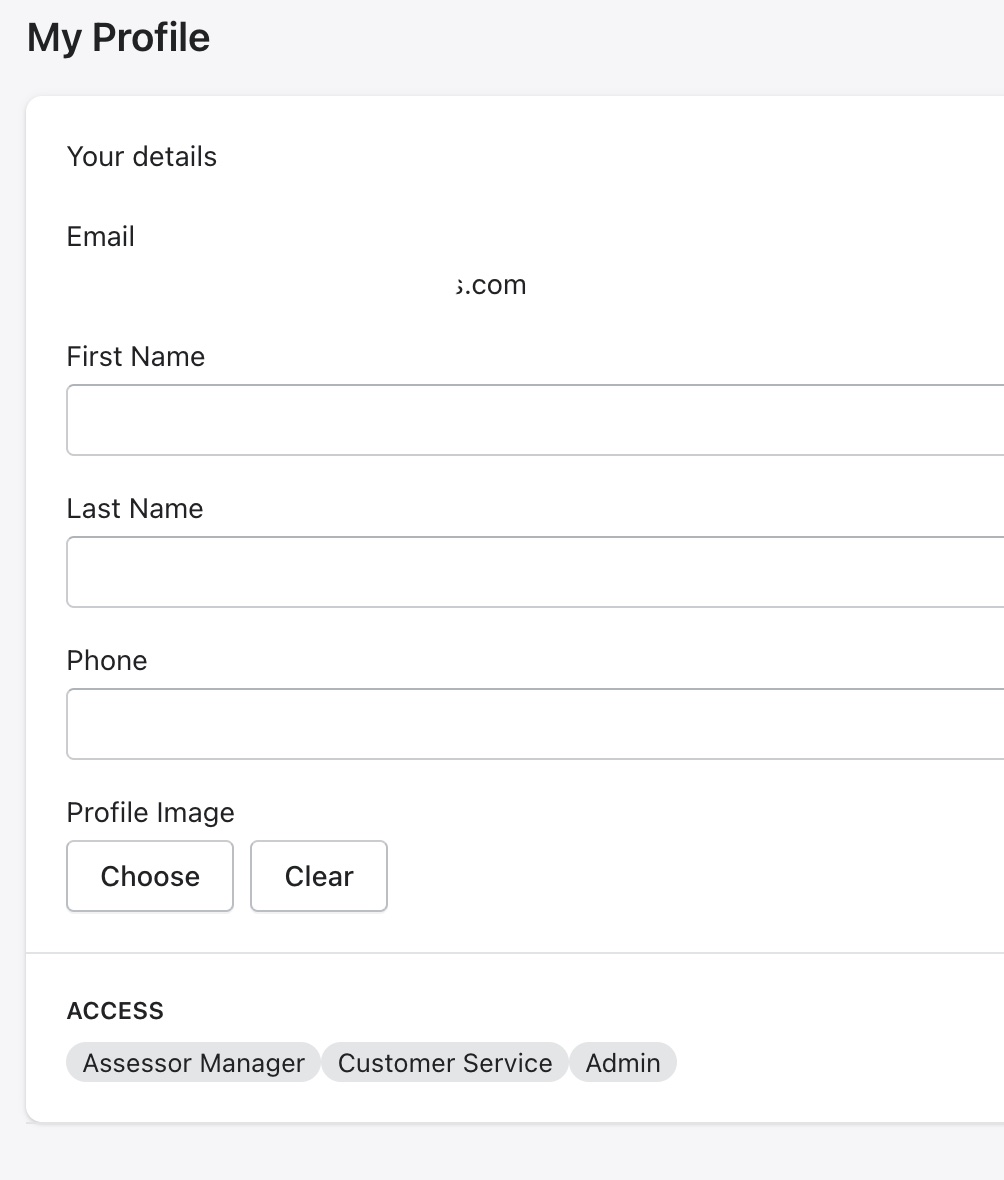
Task: Click the Phone label text
Action: (107, 661)
